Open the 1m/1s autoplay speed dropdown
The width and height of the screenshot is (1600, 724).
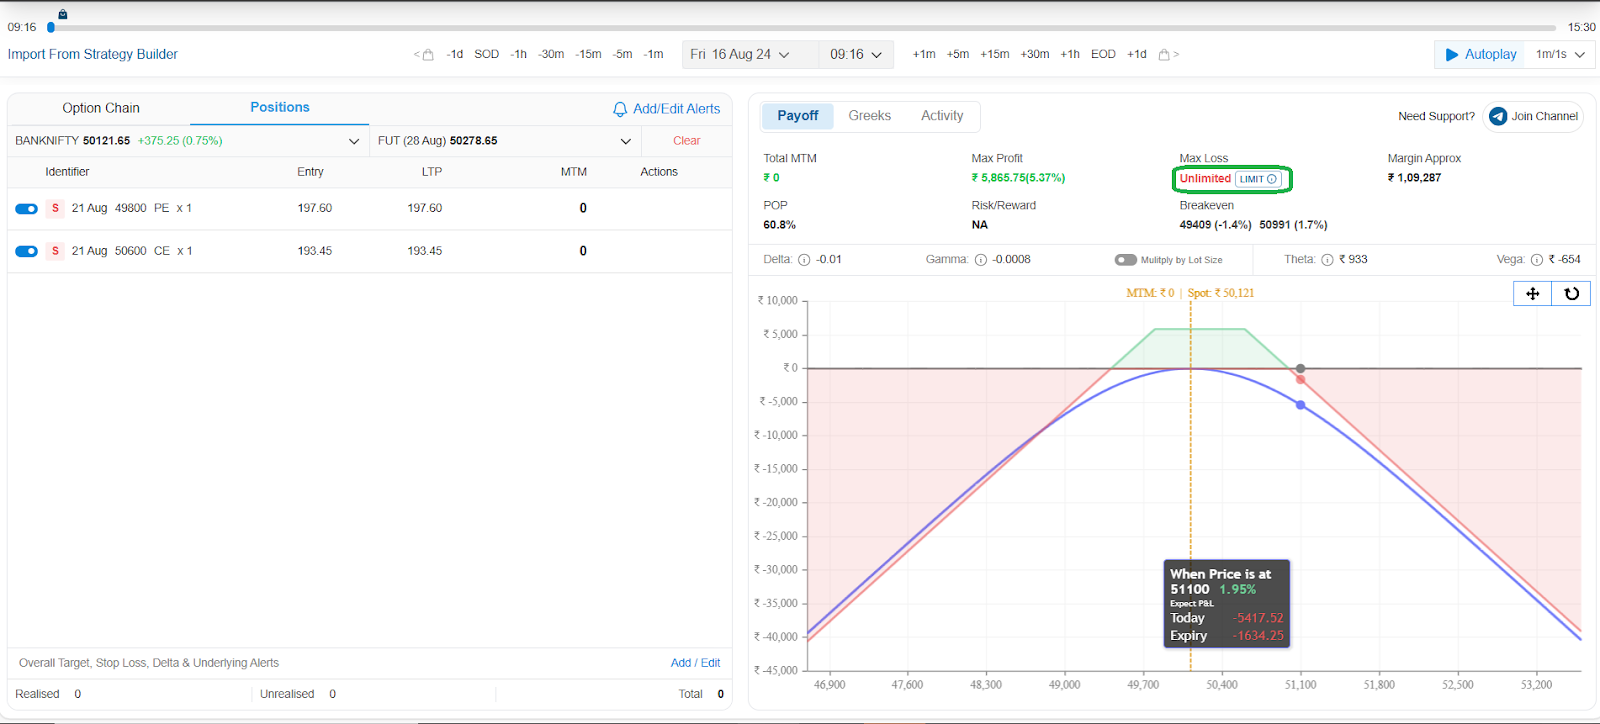1561,55
